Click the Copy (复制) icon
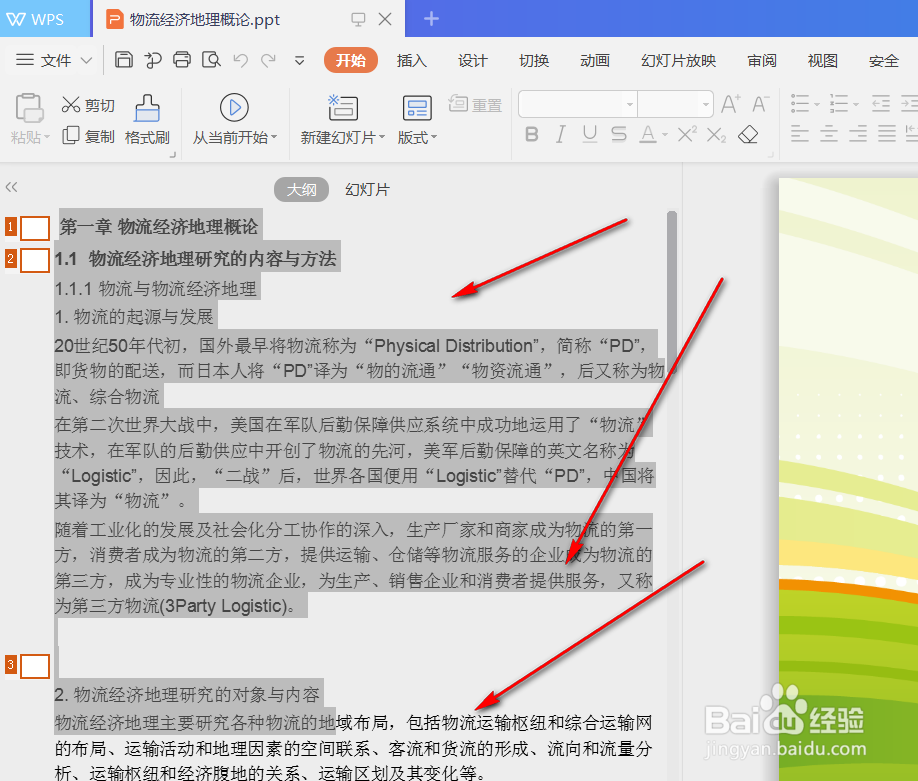918x781 pixels. [87, 136]
